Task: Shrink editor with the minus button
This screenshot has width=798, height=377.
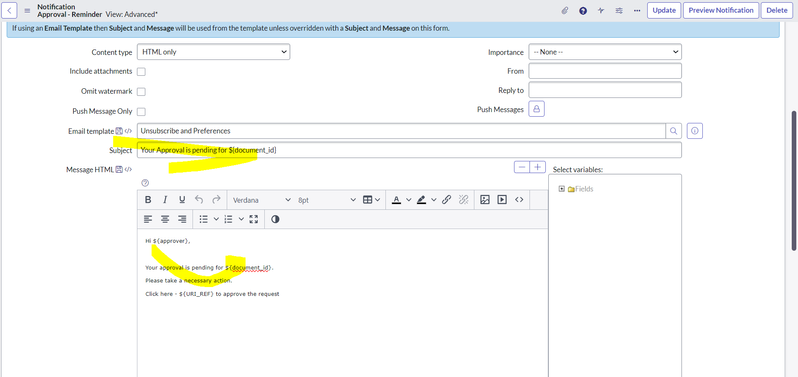Action: click(522, 167)
